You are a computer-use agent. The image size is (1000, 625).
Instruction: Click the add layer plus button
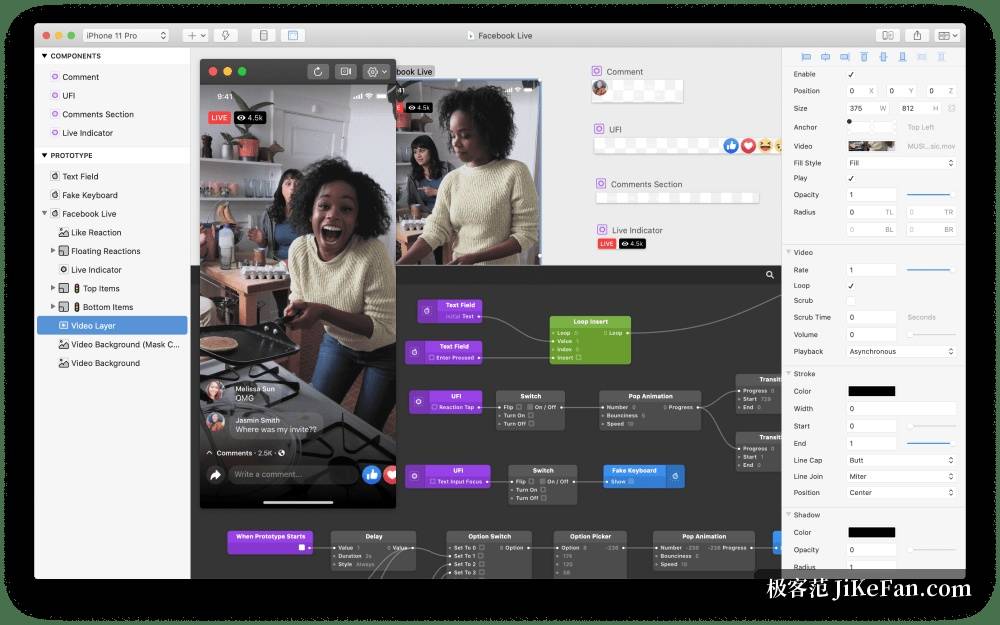tap(195, 36)
